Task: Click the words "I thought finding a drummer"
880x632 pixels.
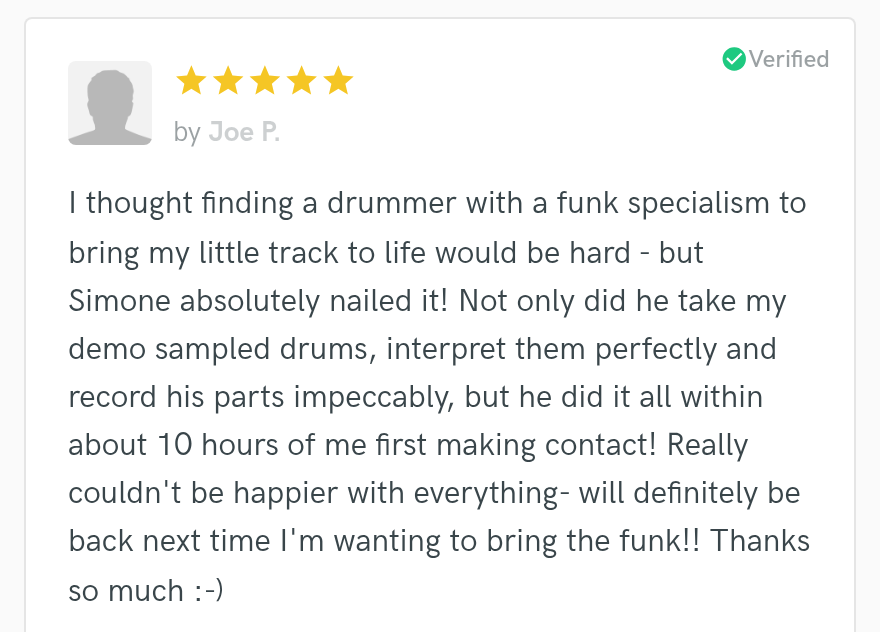Action: tap(263, 203)
